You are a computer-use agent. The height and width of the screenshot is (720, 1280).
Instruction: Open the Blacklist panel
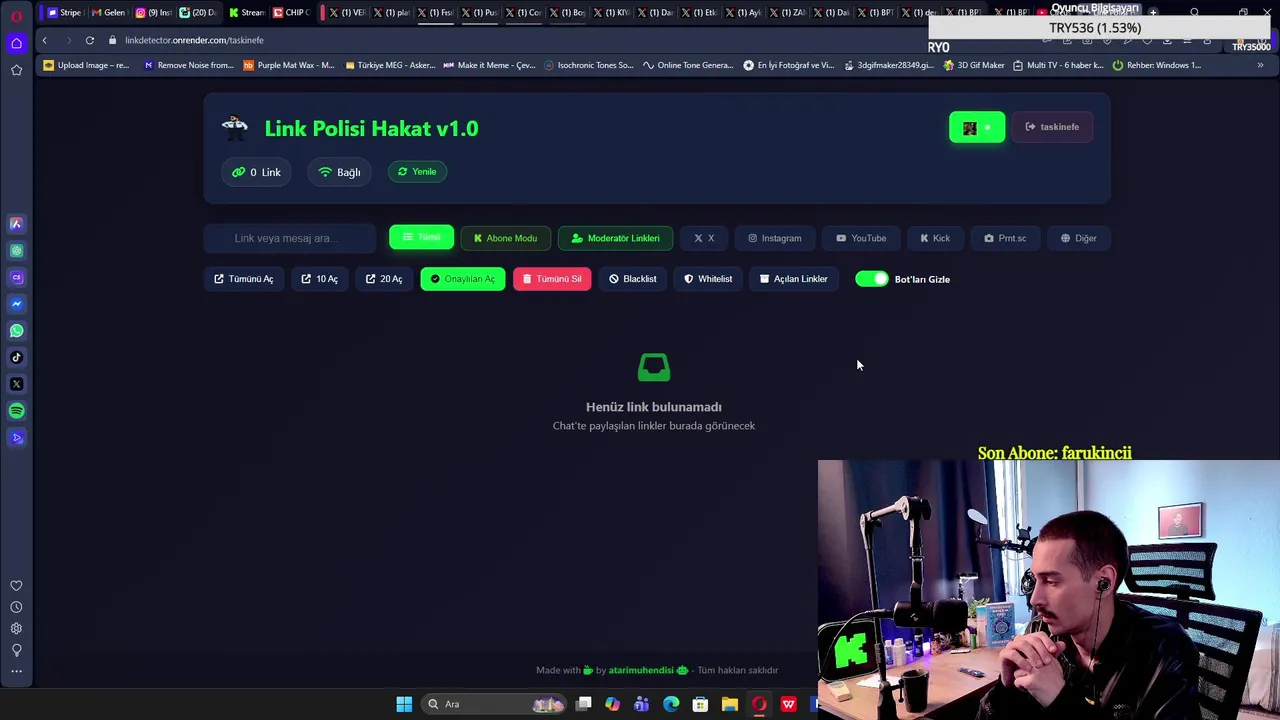pyautogui.click(x=633, y=279)
